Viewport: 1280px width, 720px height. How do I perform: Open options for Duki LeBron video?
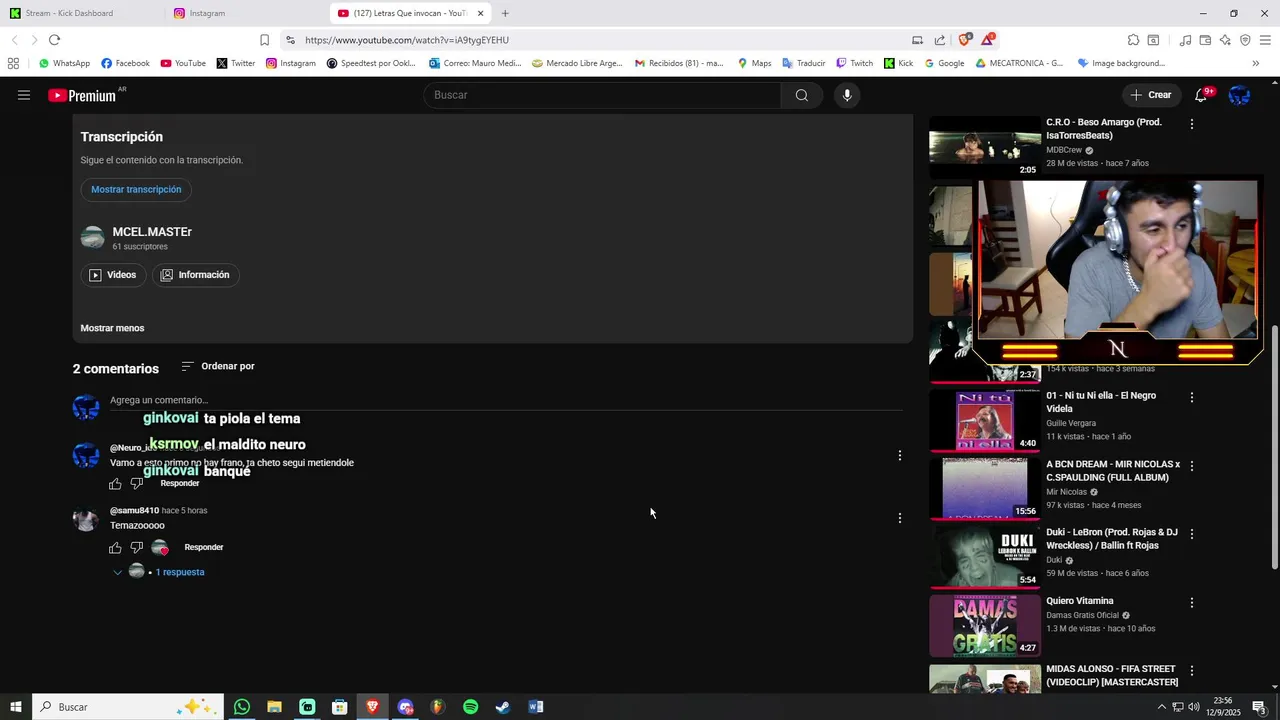[1191, 534]
